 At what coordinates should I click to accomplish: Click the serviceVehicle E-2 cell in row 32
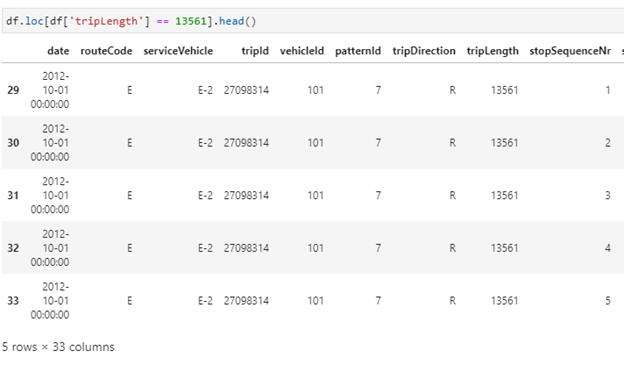(205, 248)
